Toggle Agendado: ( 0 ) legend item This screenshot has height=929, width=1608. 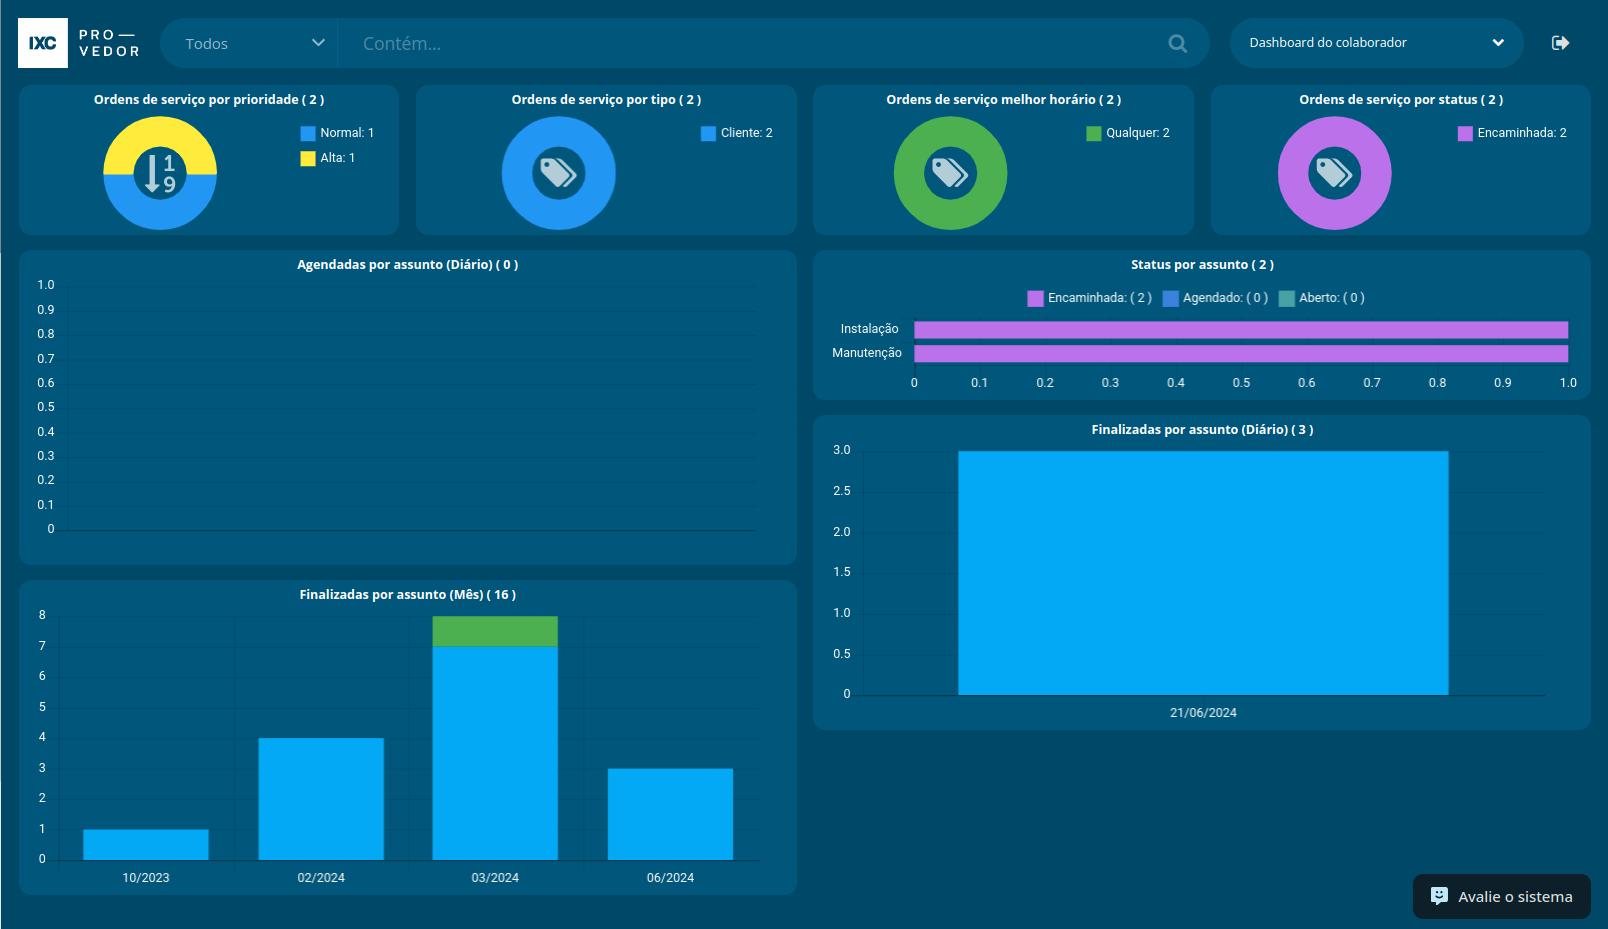(x=1215, y=298)
